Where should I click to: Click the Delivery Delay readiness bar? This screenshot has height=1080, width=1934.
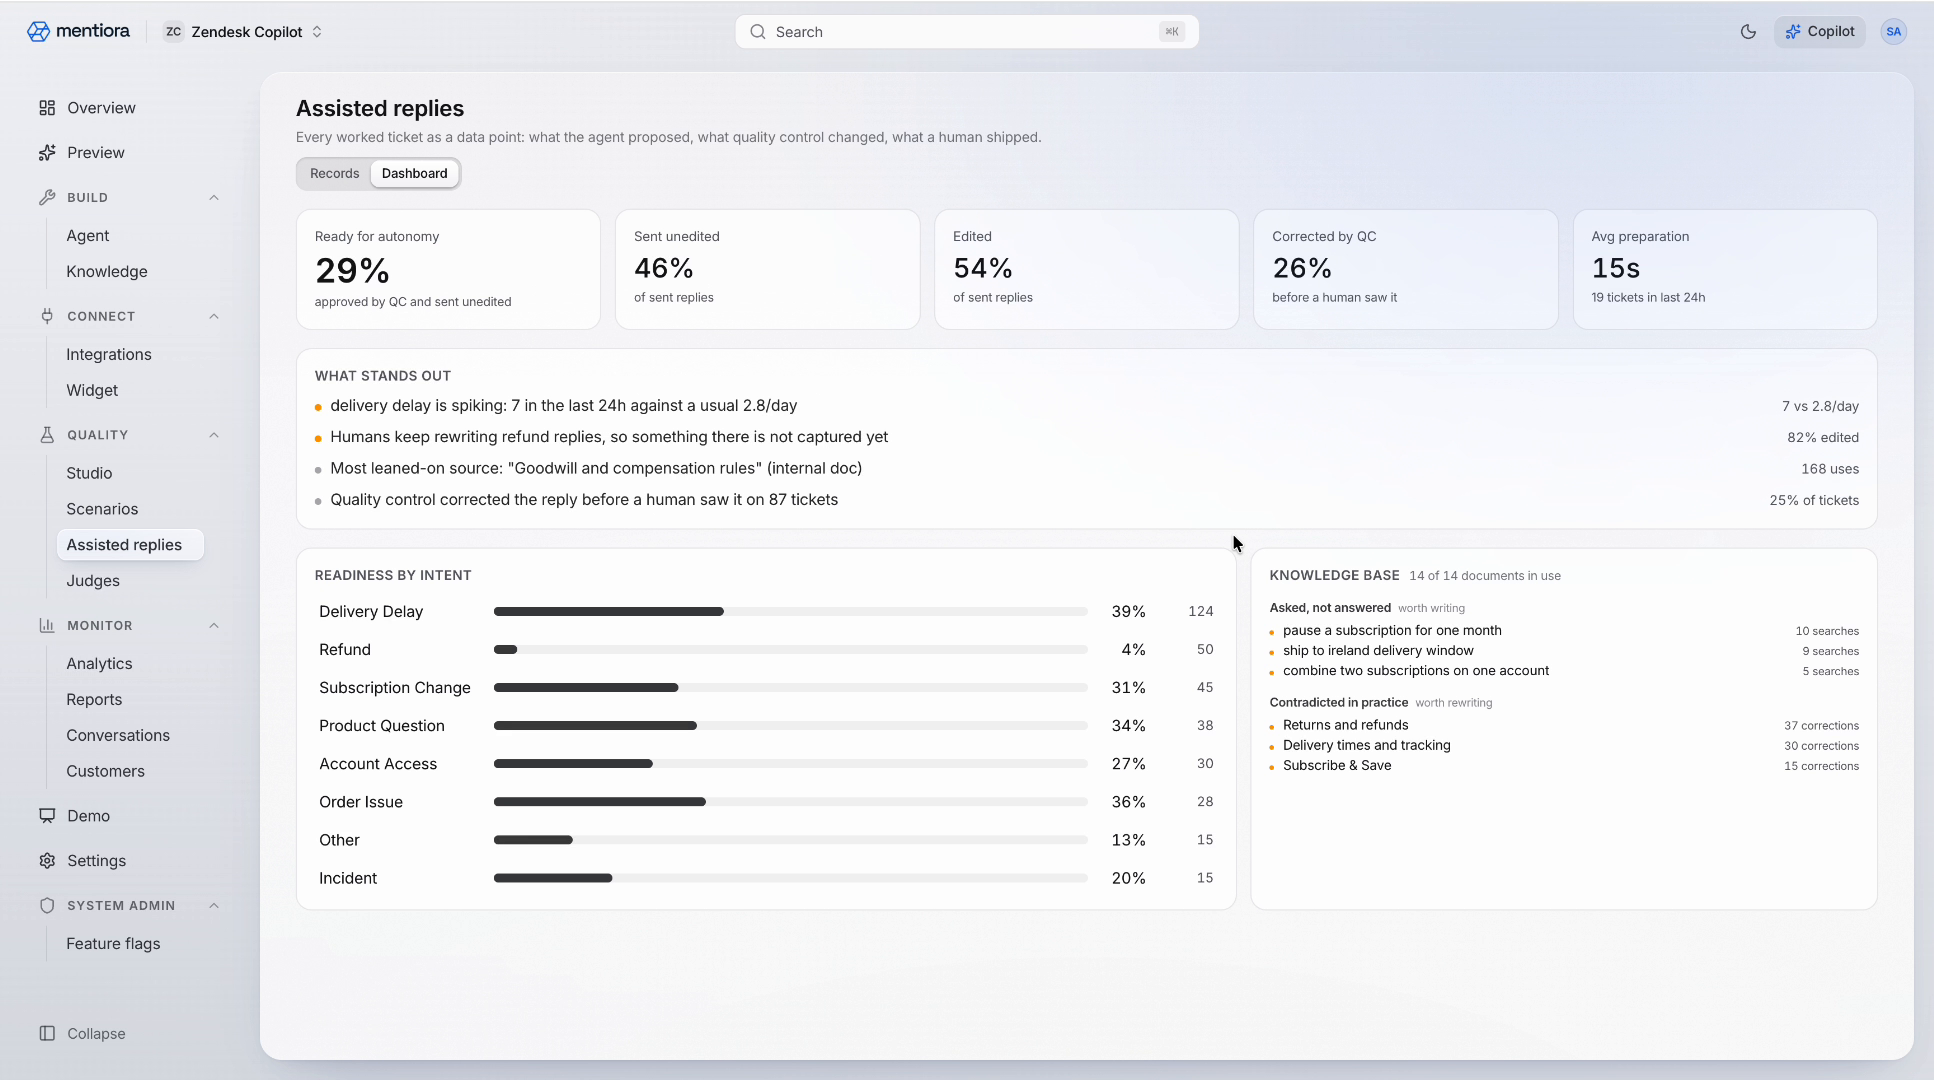click(790, 612)
